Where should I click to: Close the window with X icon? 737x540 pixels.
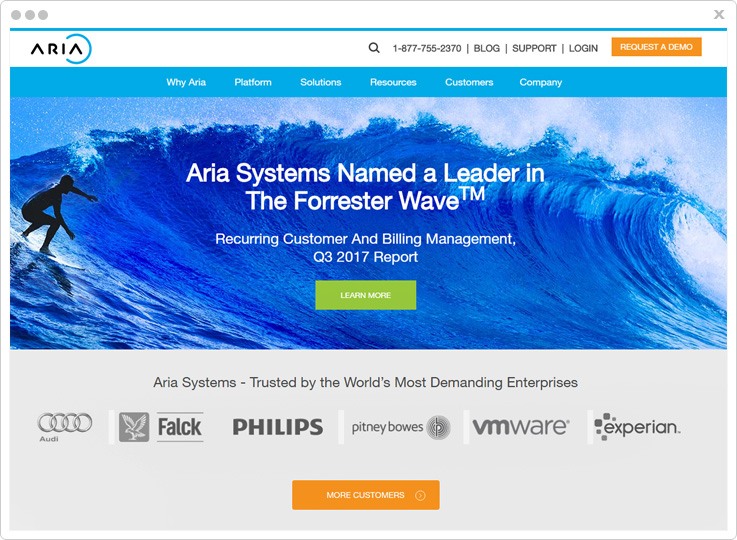[x=719, y=15]
